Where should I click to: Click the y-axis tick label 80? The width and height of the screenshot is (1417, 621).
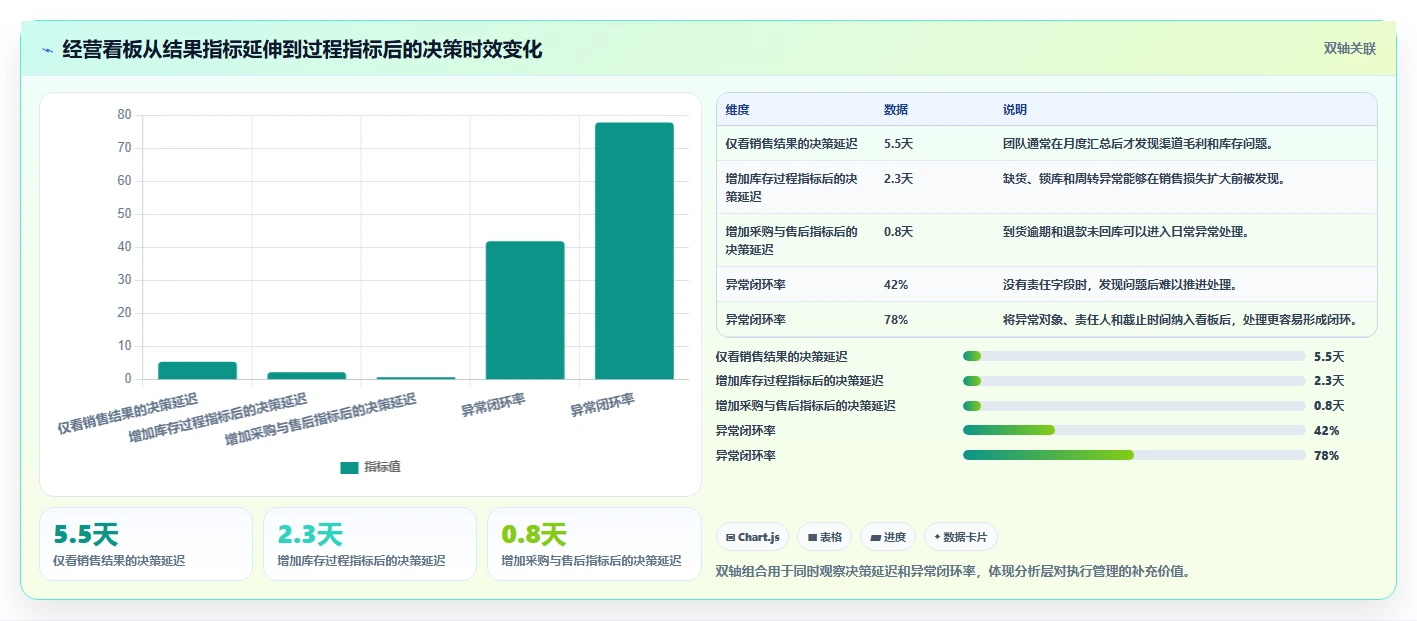[124, 115]
